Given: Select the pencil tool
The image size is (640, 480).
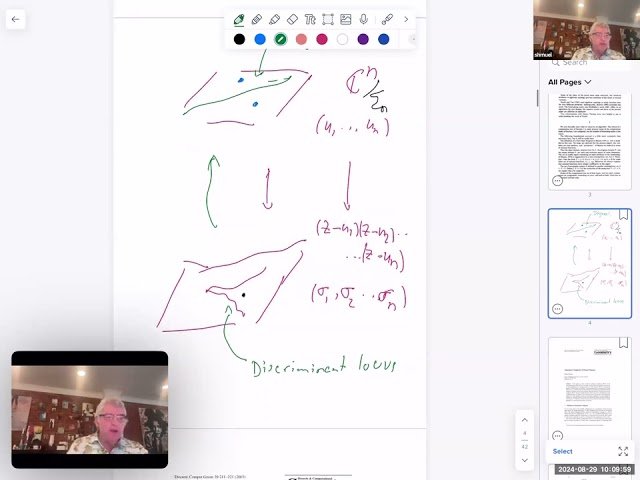Looking at the screenshot, I should [x=257, y=19].
